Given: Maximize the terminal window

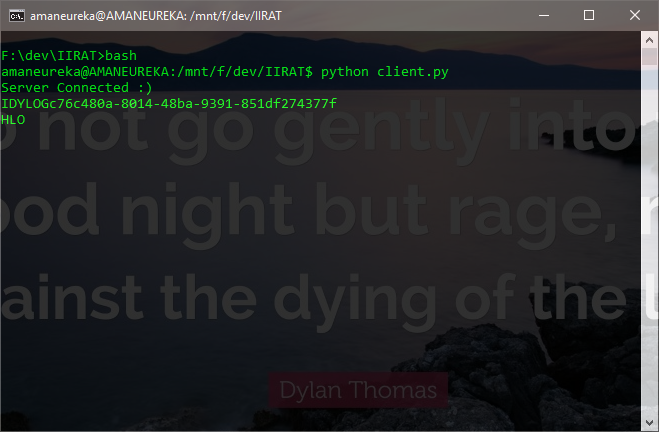Looking at the screenshot, I should click(589, 16).
